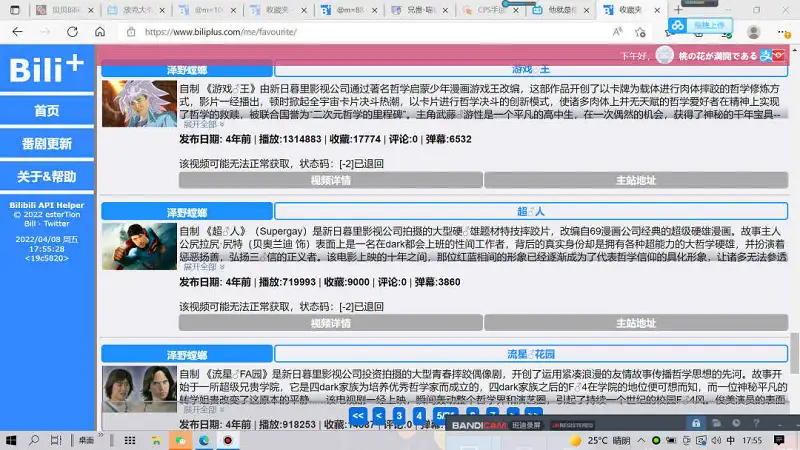Jump to page 3 in pagination
Image resolution: width=800 pixels, height=450 pixels.
(x=399, y=415)
